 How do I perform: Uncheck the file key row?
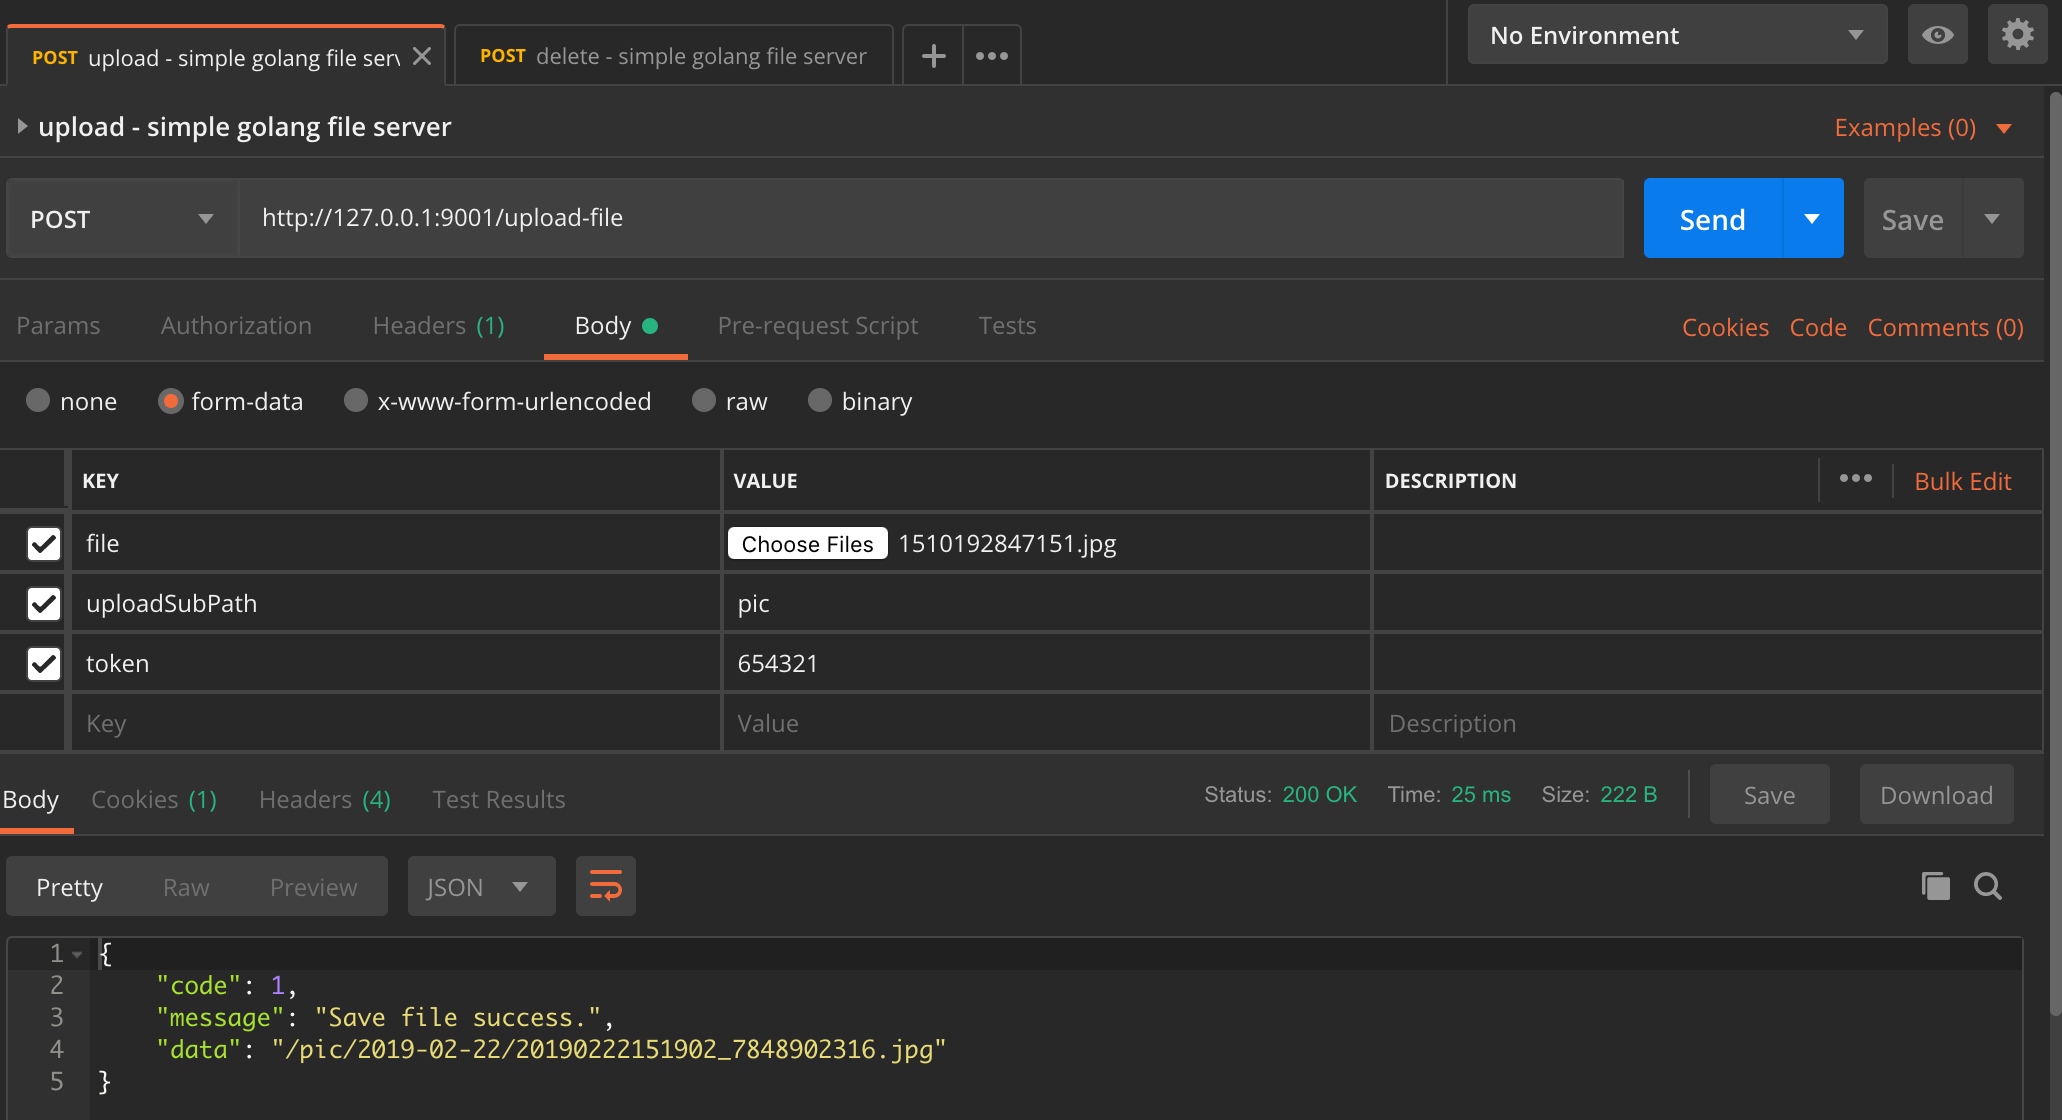point(44,543)
